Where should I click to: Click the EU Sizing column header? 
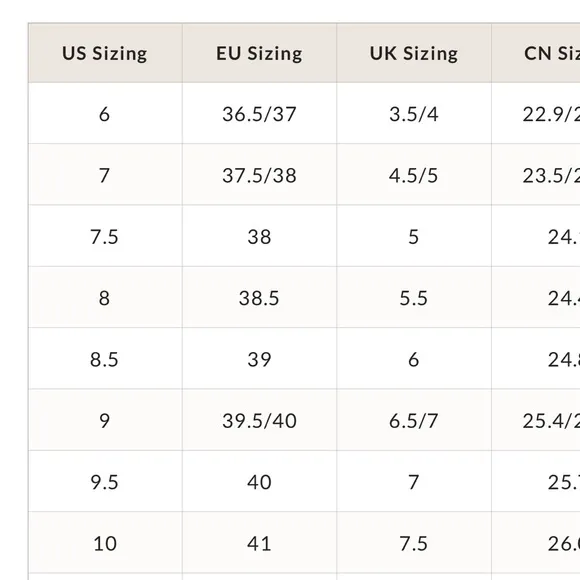click(259, 53)
